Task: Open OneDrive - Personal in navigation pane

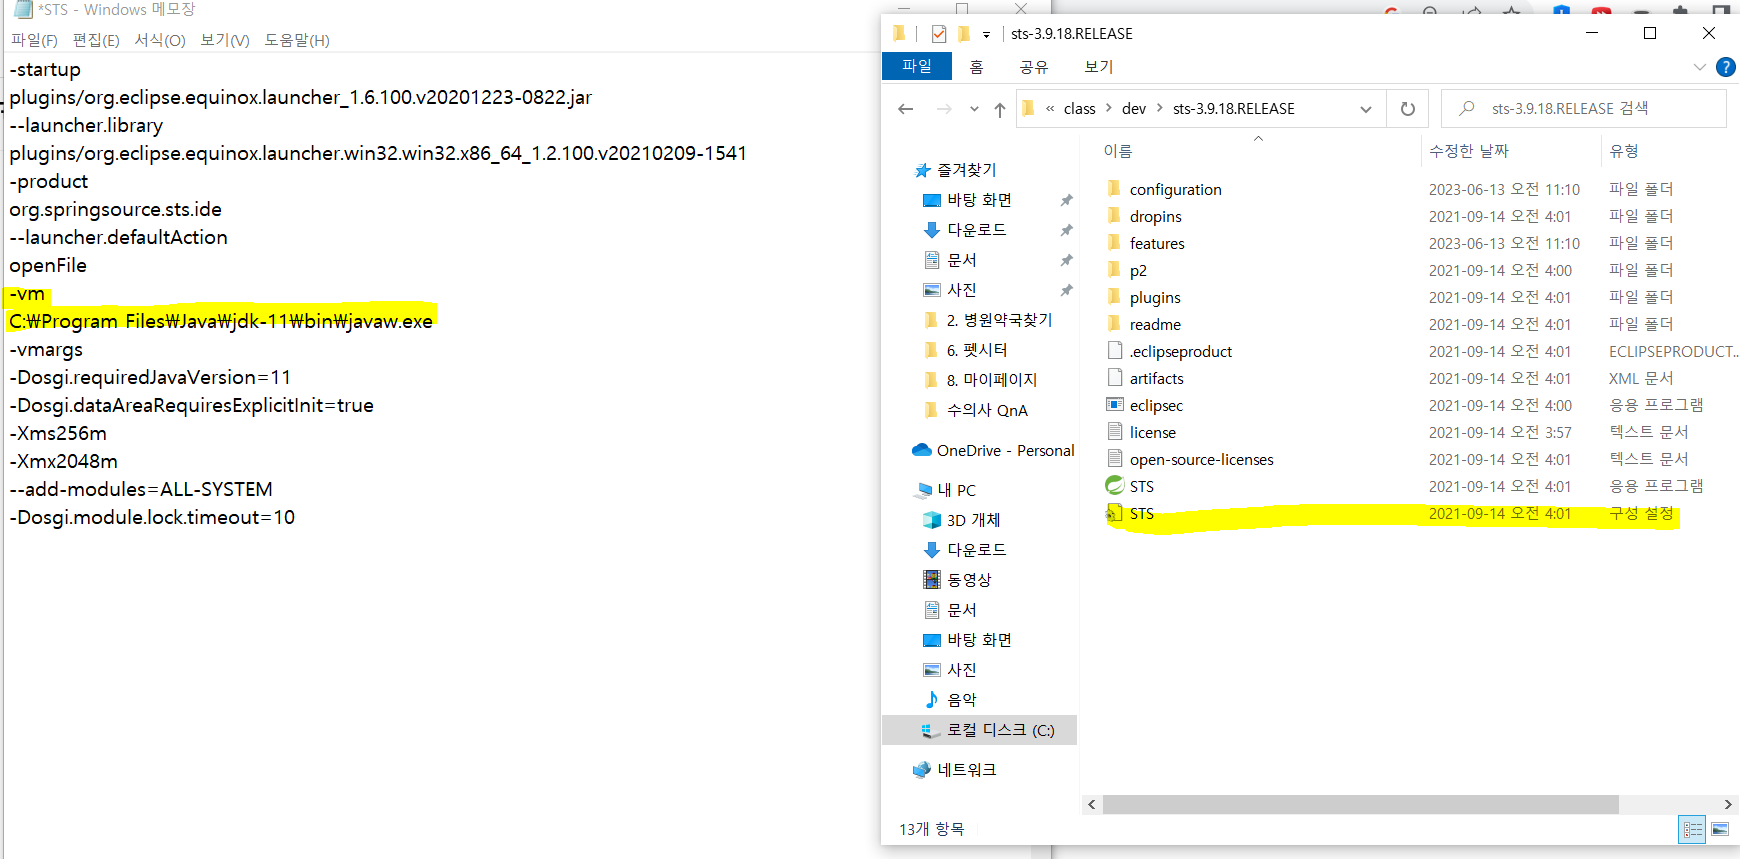Action: pos(1005,451)
